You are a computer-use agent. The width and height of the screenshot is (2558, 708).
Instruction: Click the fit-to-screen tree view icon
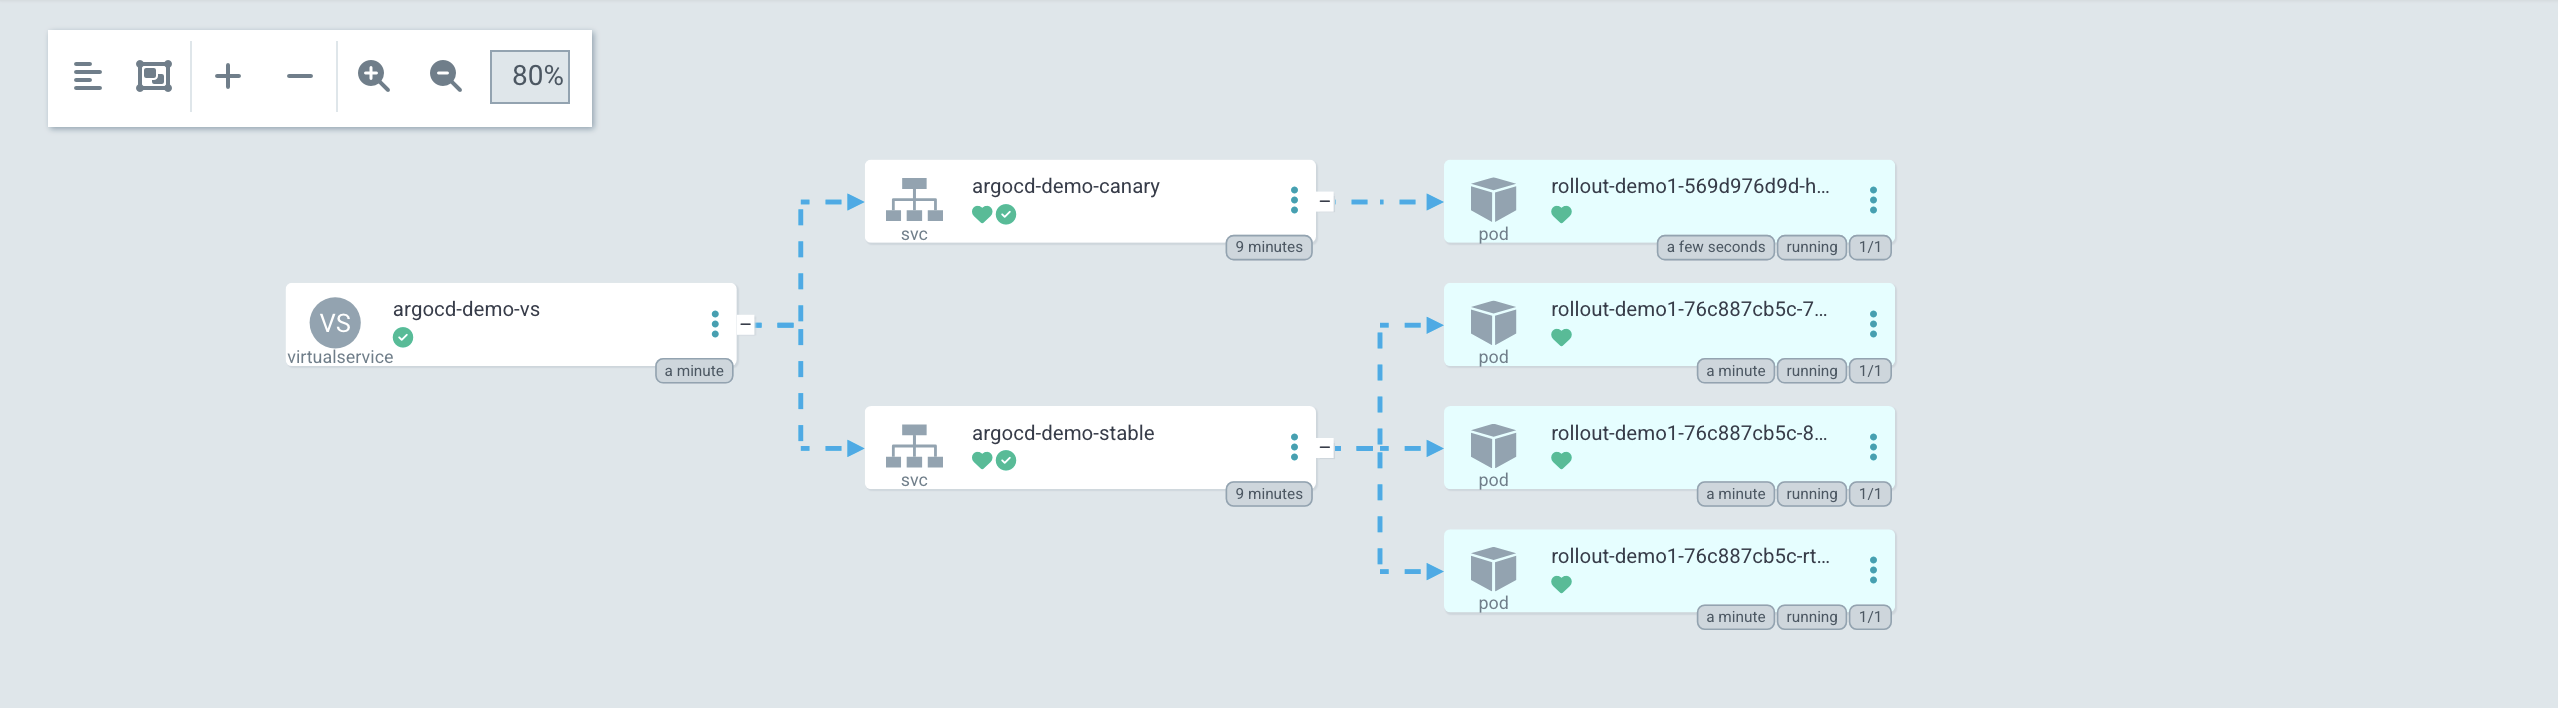[x=154, y=76]
